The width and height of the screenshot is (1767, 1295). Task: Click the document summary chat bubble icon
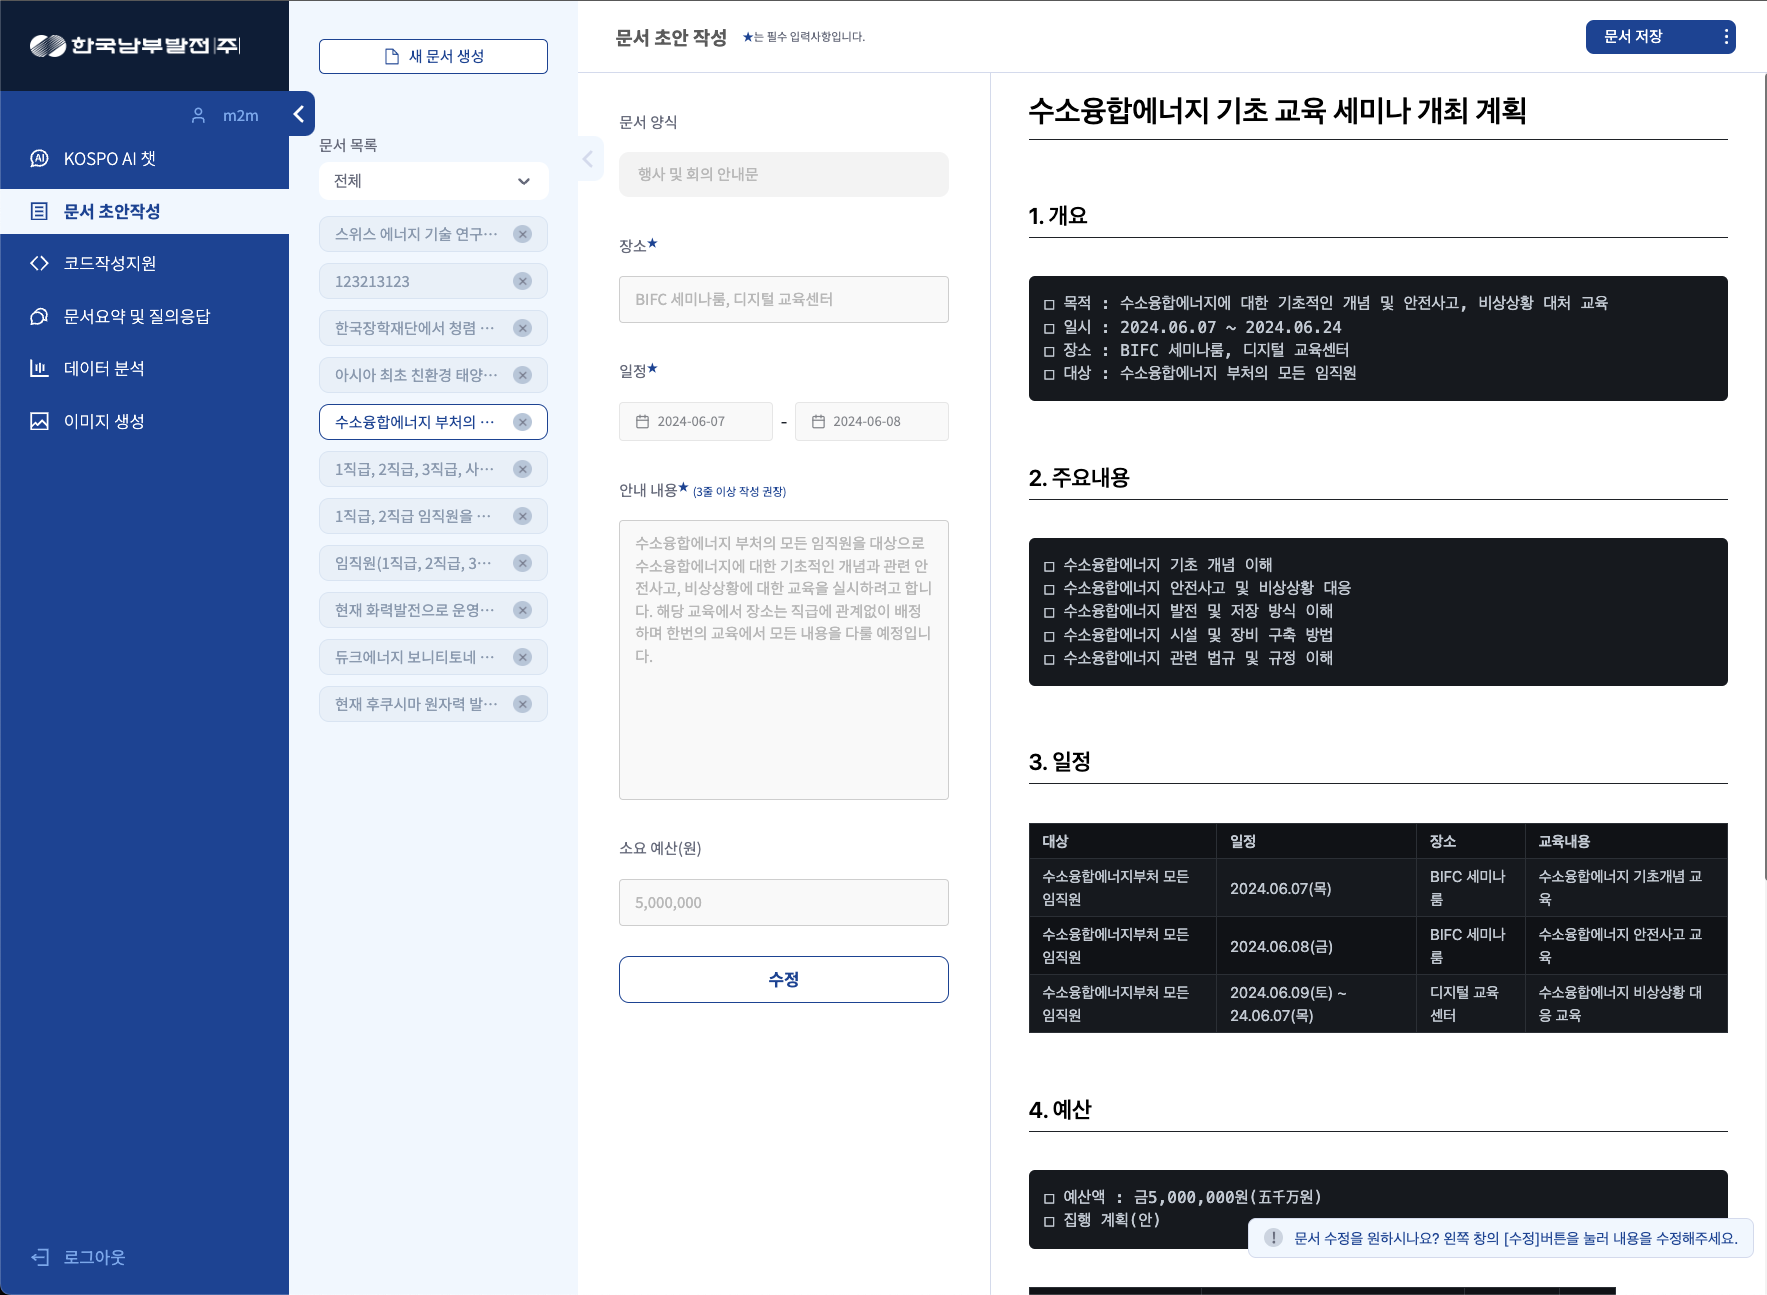pyautogui.click(x=39, y=316)
